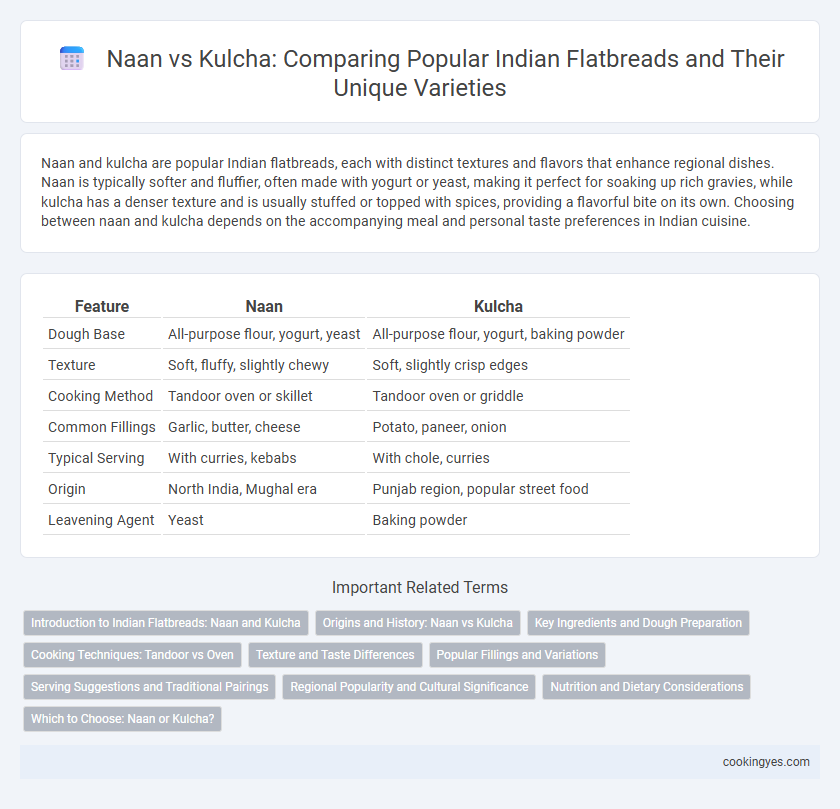Click Serving Suggestions and Traditional Pairings
The image size is (840, 809).
click(149, 687)
